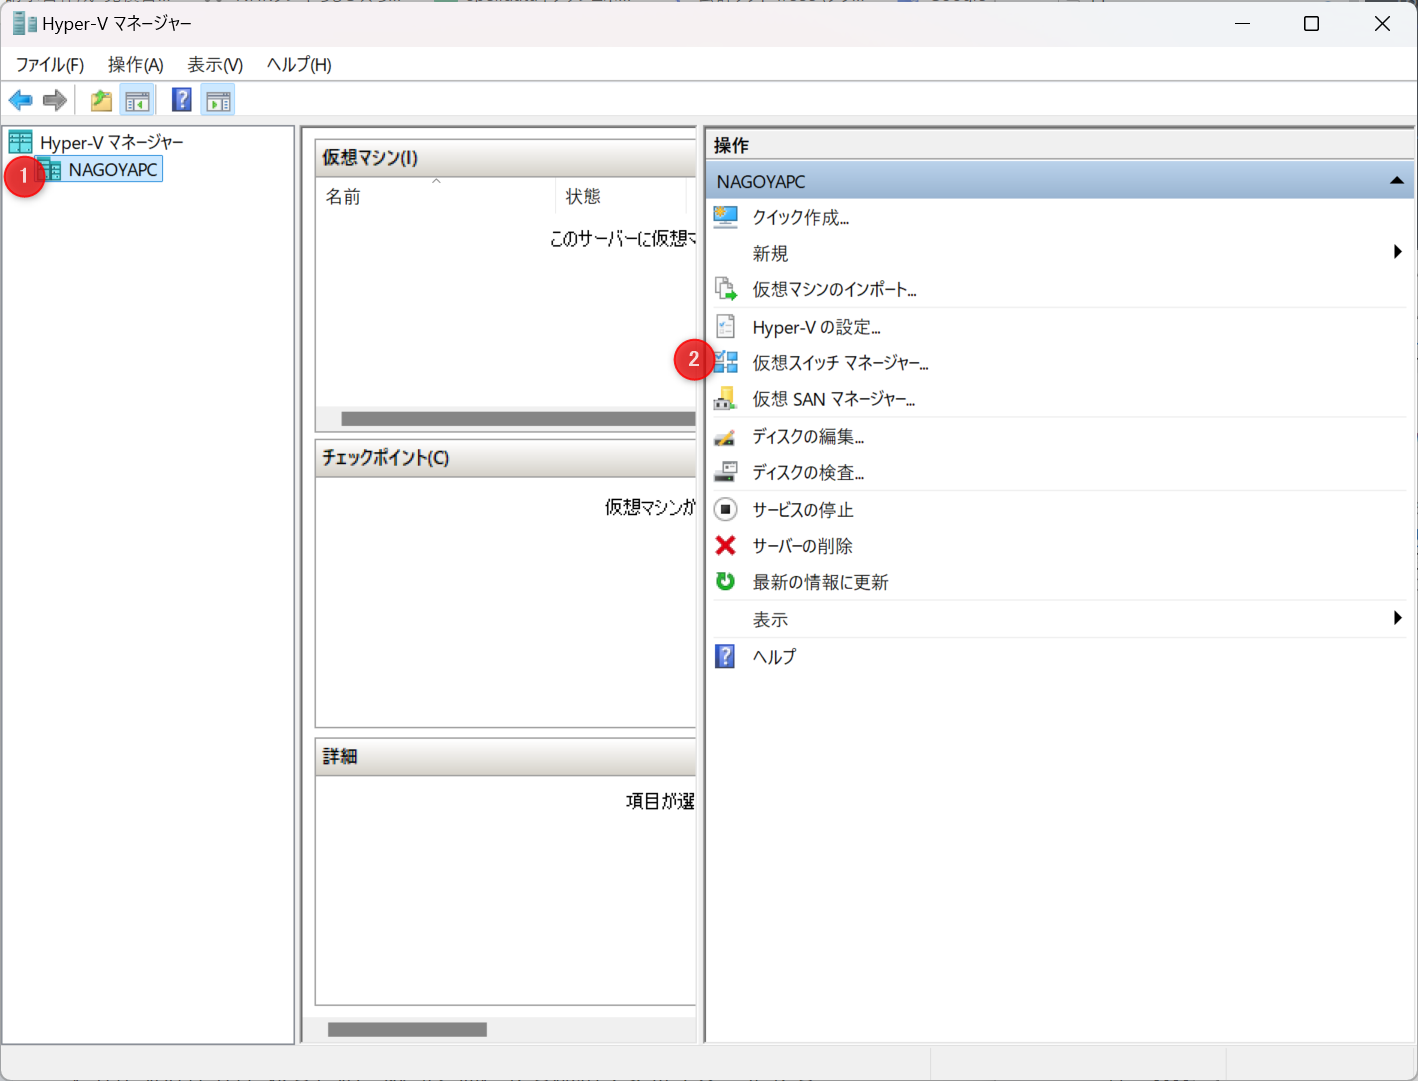Open the 操作(A) menu
Screen dimensions: 1418x1081
[136, 65]
